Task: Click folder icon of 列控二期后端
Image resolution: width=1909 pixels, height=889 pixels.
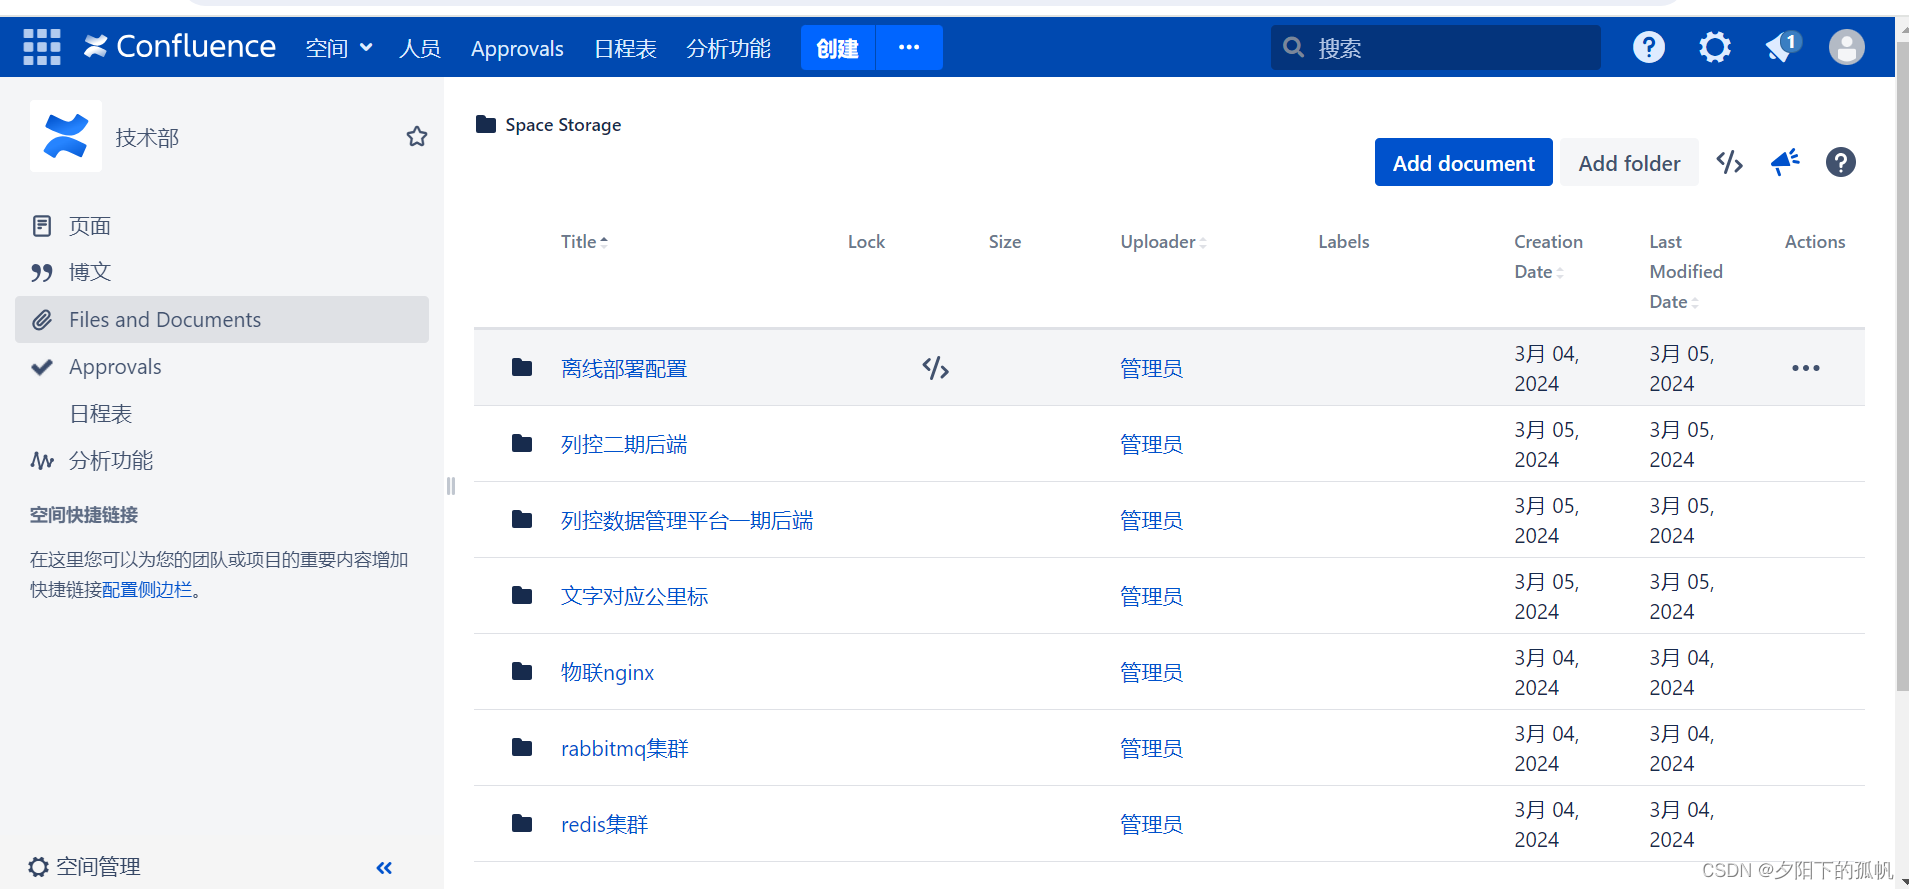Action: (522, 443)
